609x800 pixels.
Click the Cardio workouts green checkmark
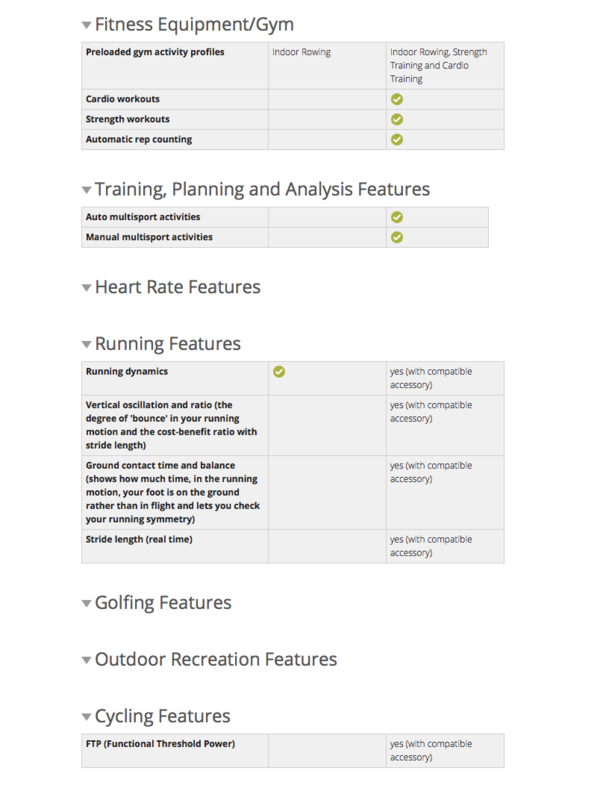click(x=397, y=99)
